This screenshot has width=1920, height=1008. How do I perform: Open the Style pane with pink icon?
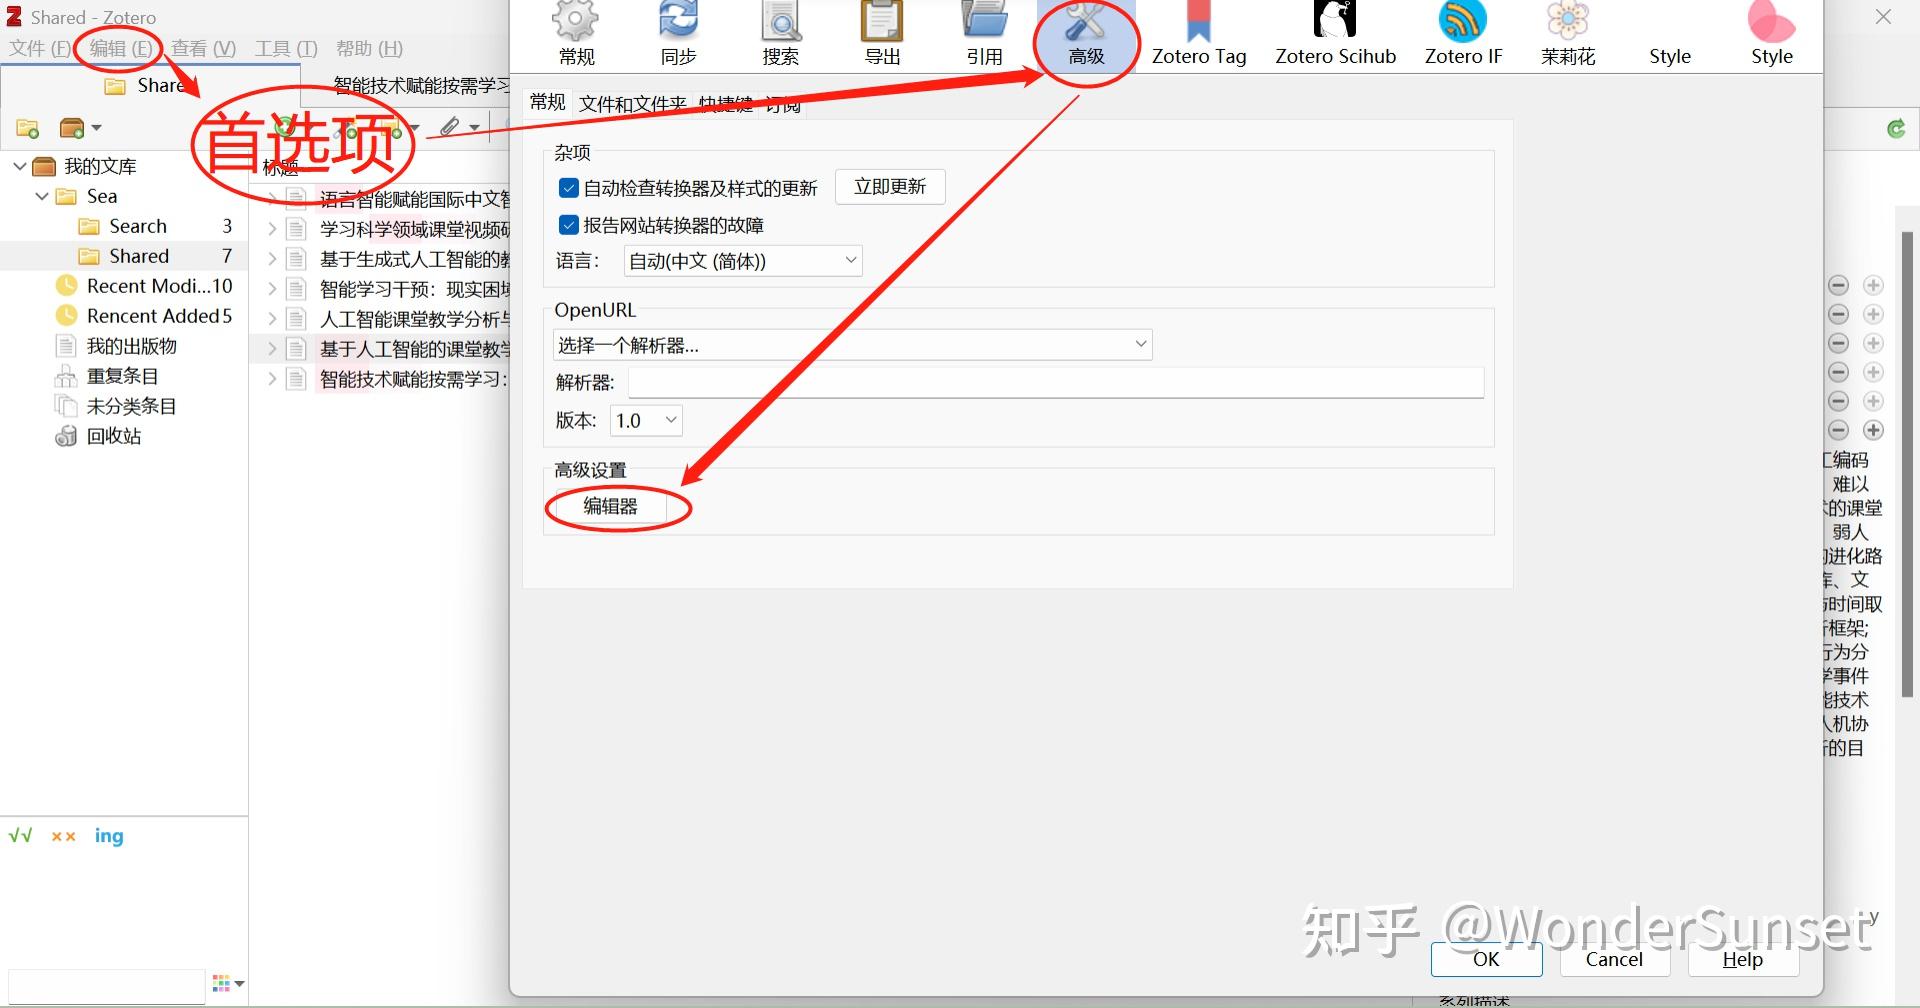point(1771,34)
